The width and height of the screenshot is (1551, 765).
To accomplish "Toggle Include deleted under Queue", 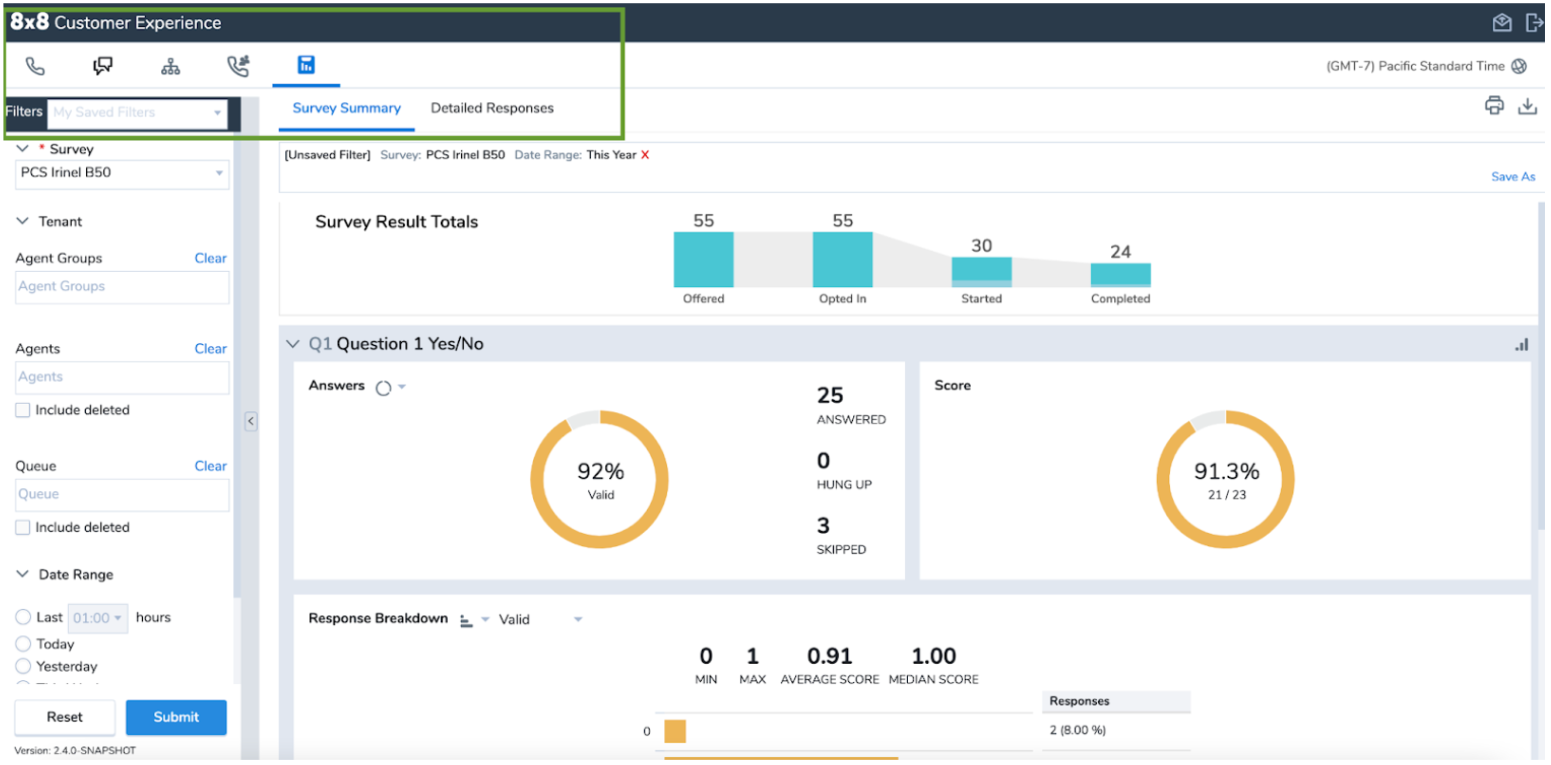I will point(22,527).
